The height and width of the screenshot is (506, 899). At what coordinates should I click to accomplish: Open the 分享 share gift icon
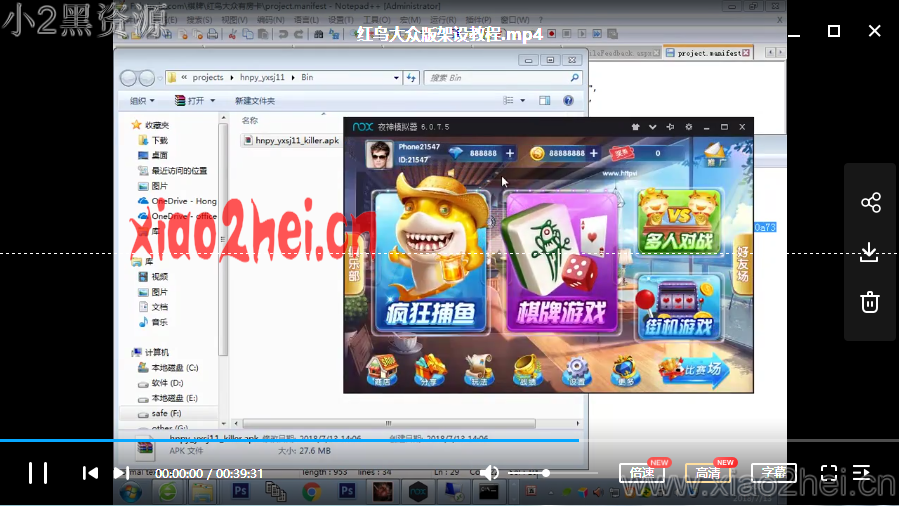[429, 370]
